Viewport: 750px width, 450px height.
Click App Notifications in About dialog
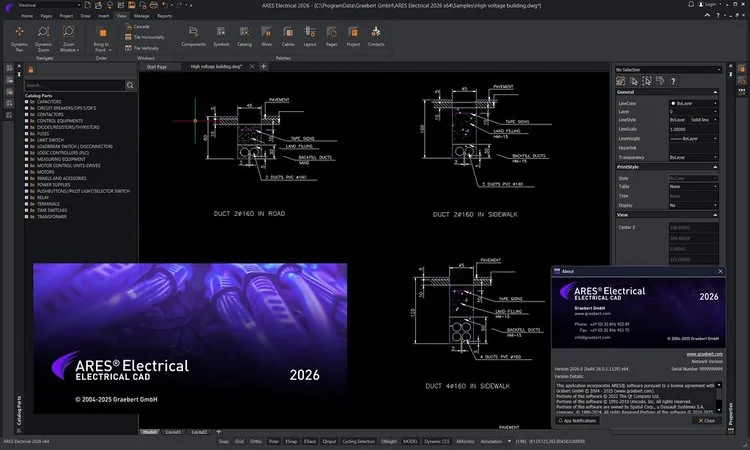coord(577,421)
